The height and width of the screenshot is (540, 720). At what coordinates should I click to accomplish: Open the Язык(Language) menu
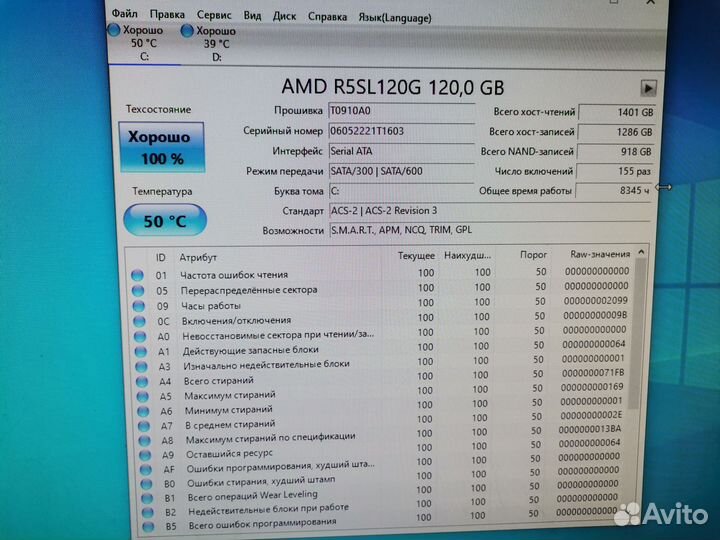coord(395,18)
